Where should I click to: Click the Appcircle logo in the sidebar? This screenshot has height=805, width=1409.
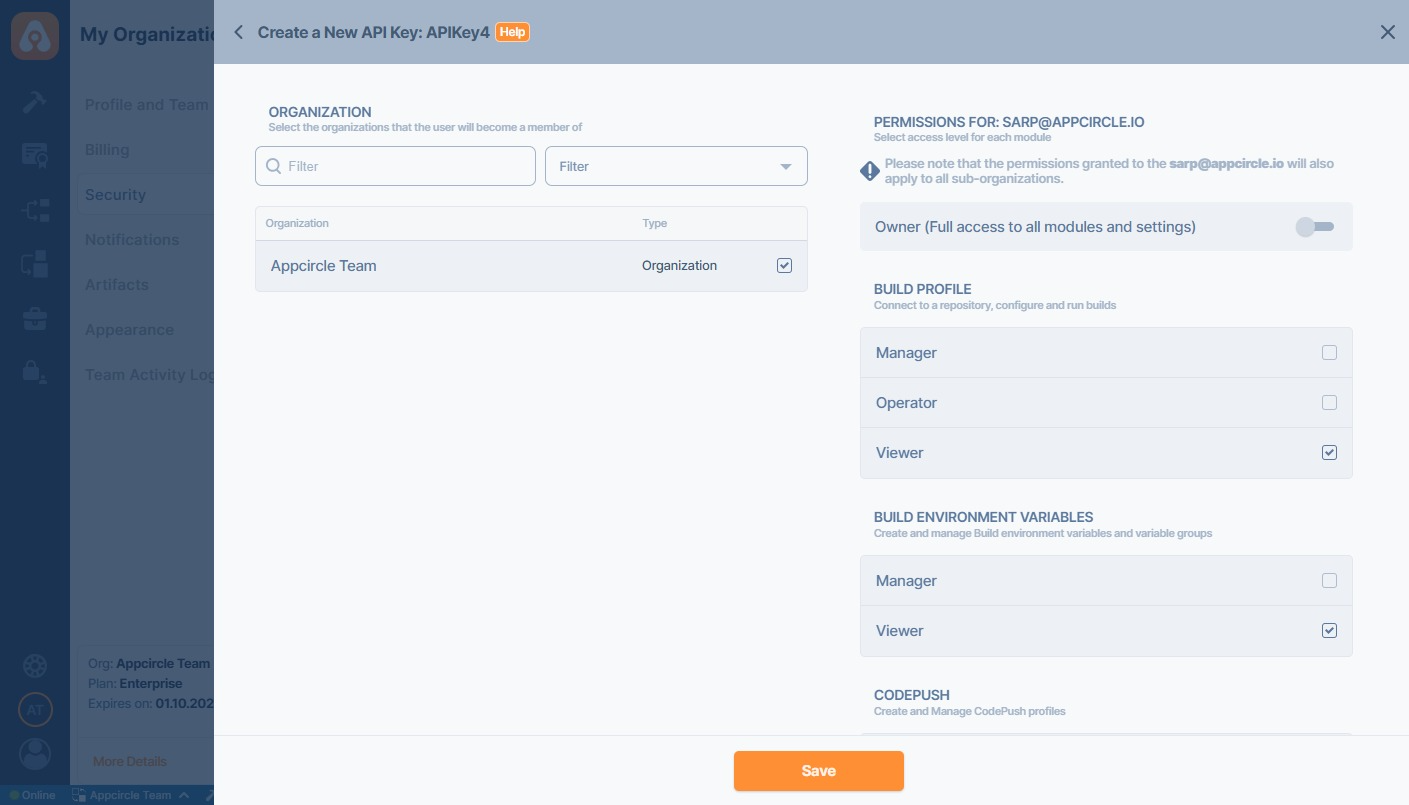tap(35, 35)
